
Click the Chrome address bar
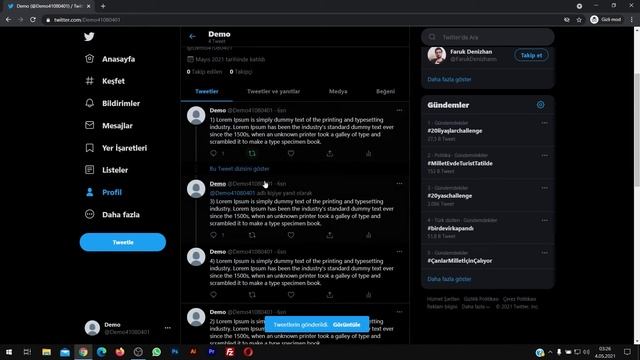click(x=302, y=20)
